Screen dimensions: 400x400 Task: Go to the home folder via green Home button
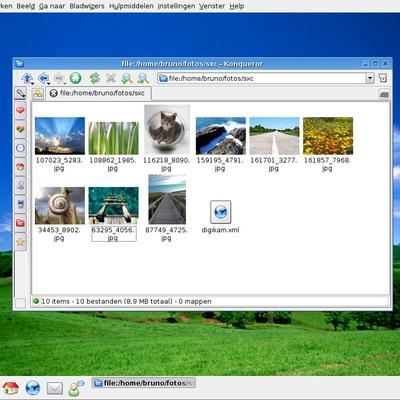75,78
